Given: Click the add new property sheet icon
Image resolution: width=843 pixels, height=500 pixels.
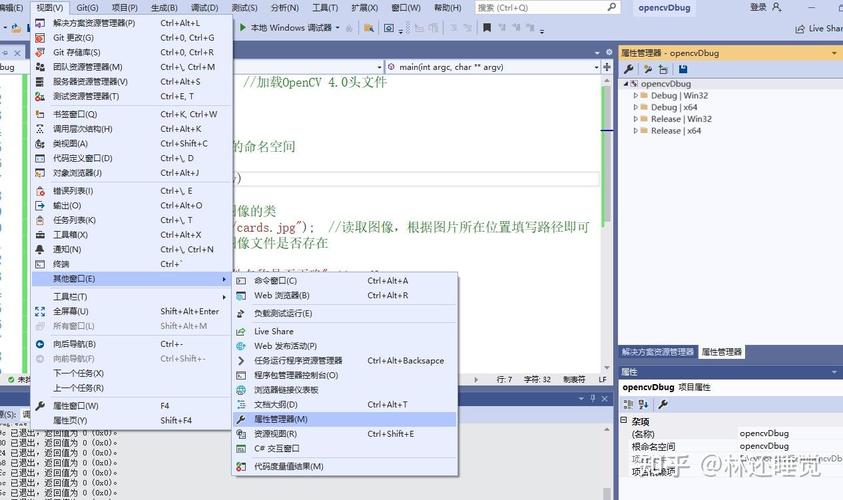Looking at the screenshot, I should [x=647, y=69].
